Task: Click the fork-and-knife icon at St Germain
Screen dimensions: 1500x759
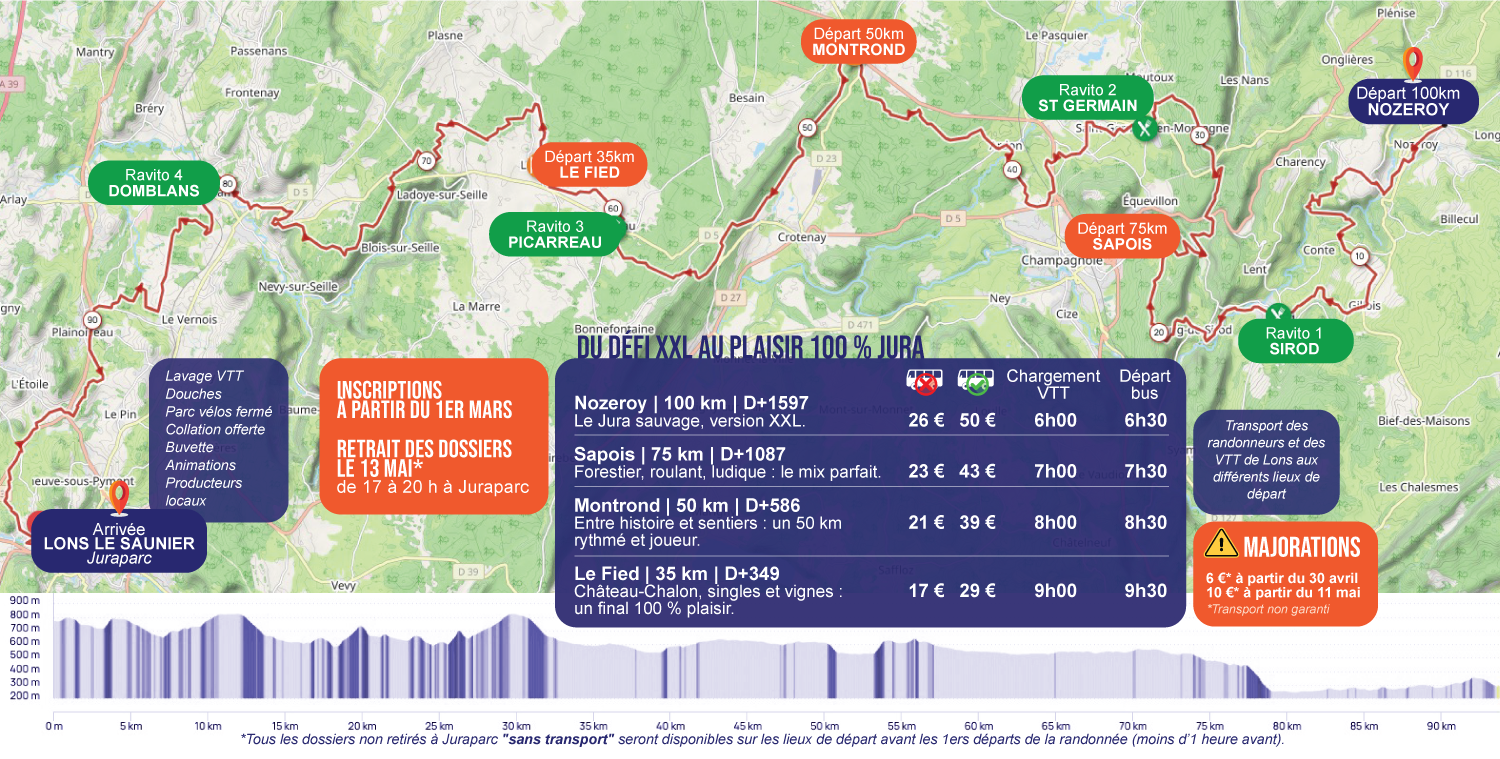Action: [x=1145, y=130]
